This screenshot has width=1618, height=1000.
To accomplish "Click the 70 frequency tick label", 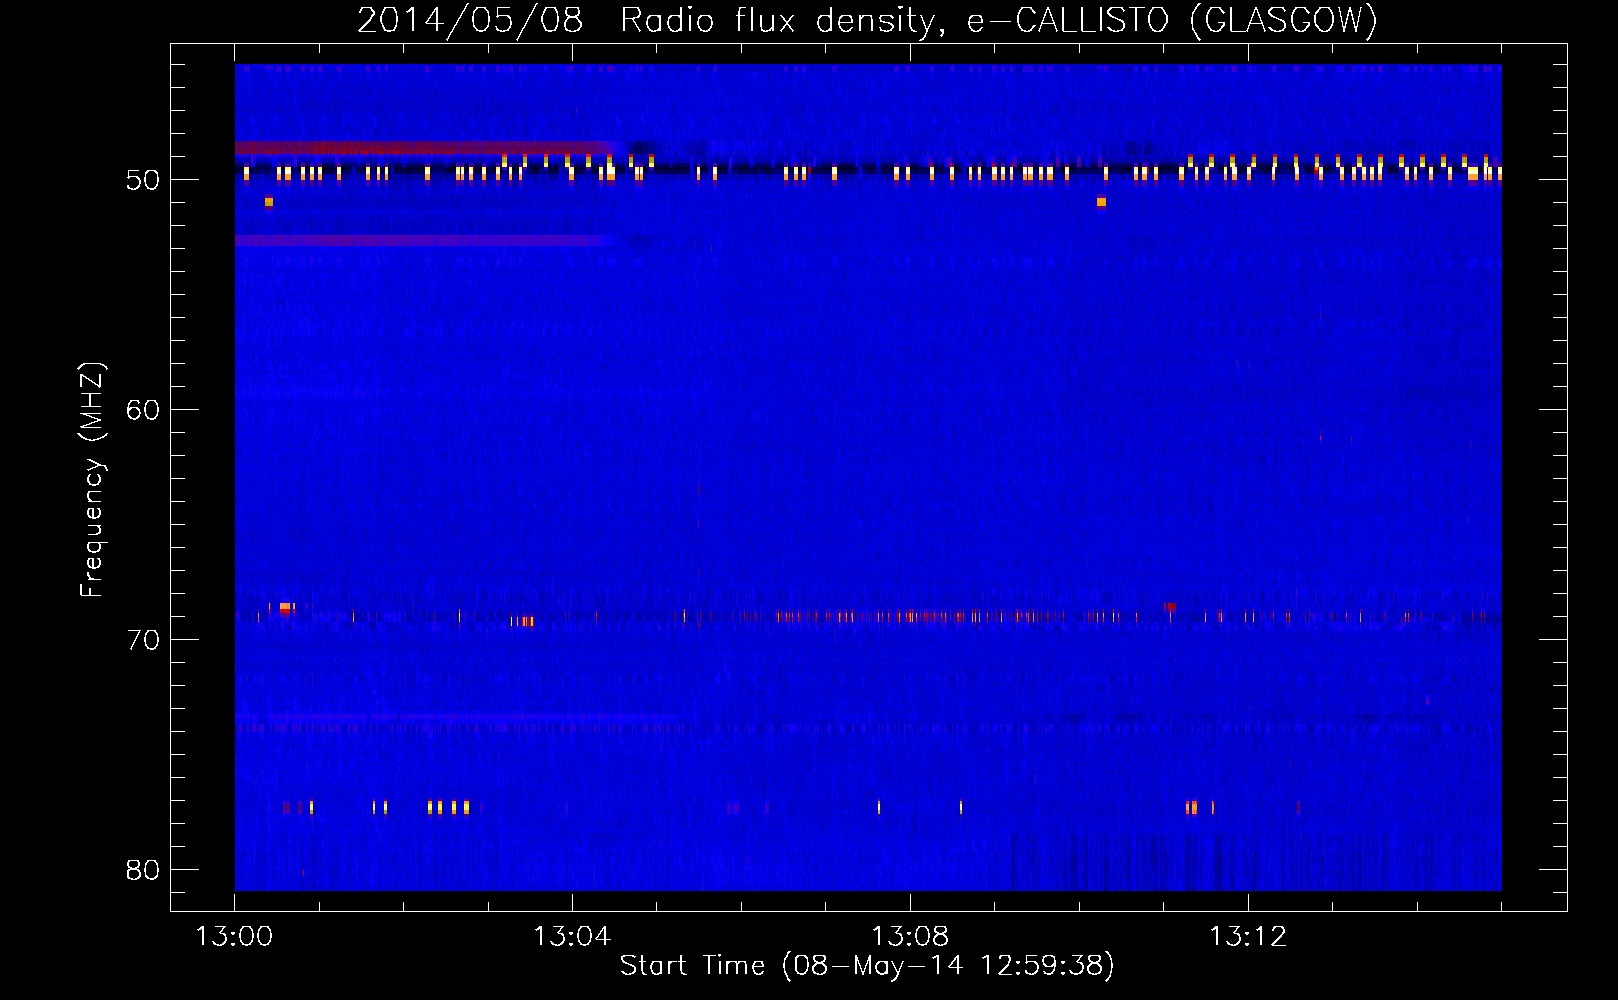I will pos(143,640).
